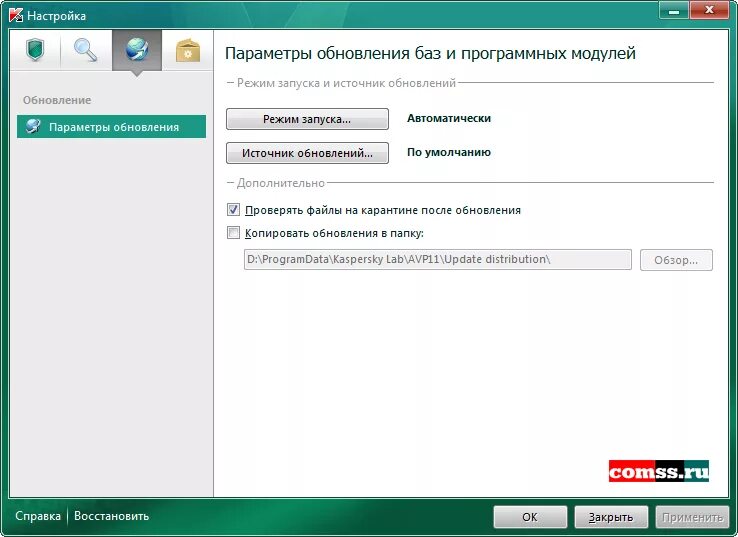Enable Копировать обновления в папку checkbox

(233, 232)
